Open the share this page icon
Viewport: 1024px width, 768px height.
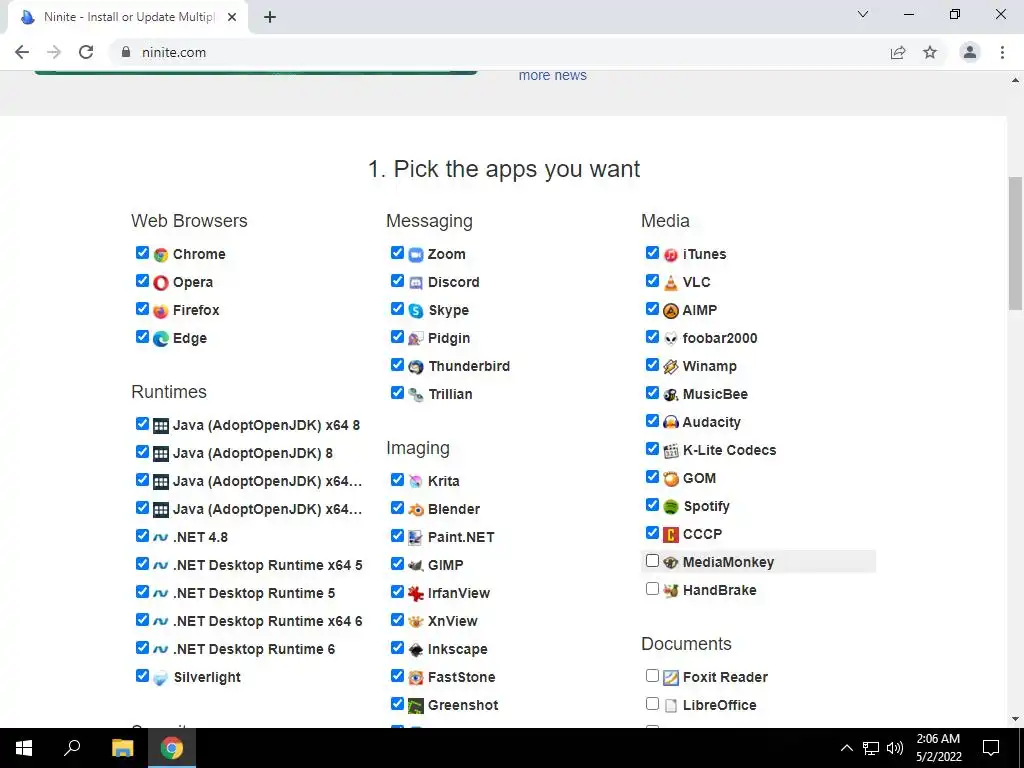click(x=898, y=52)
